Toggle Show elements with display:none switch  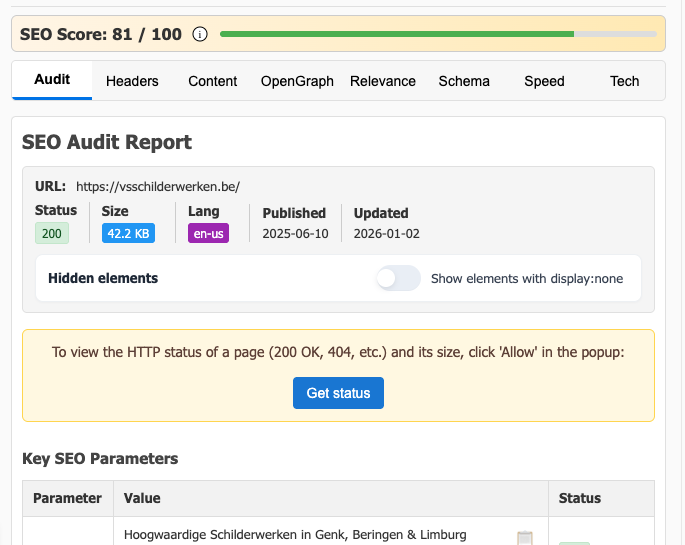click(x=398, y=279)
